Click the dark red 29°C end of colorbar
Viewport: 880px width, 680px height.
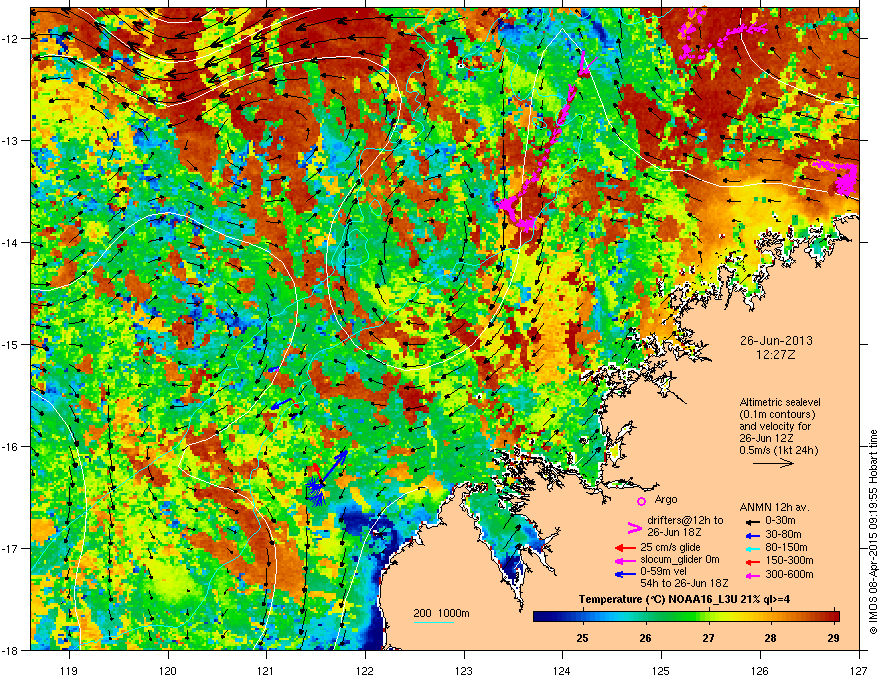tap(835, 617)
